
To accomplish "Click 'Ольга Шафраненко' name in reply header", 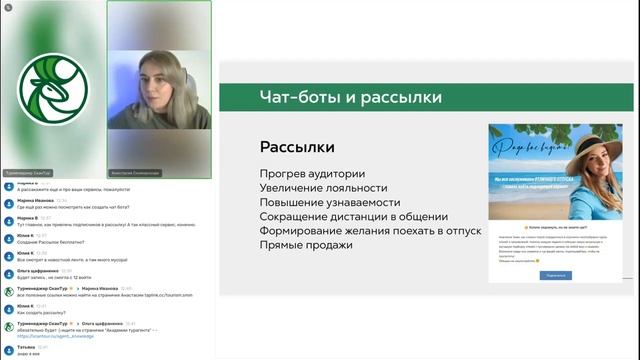I will [102, 324].
